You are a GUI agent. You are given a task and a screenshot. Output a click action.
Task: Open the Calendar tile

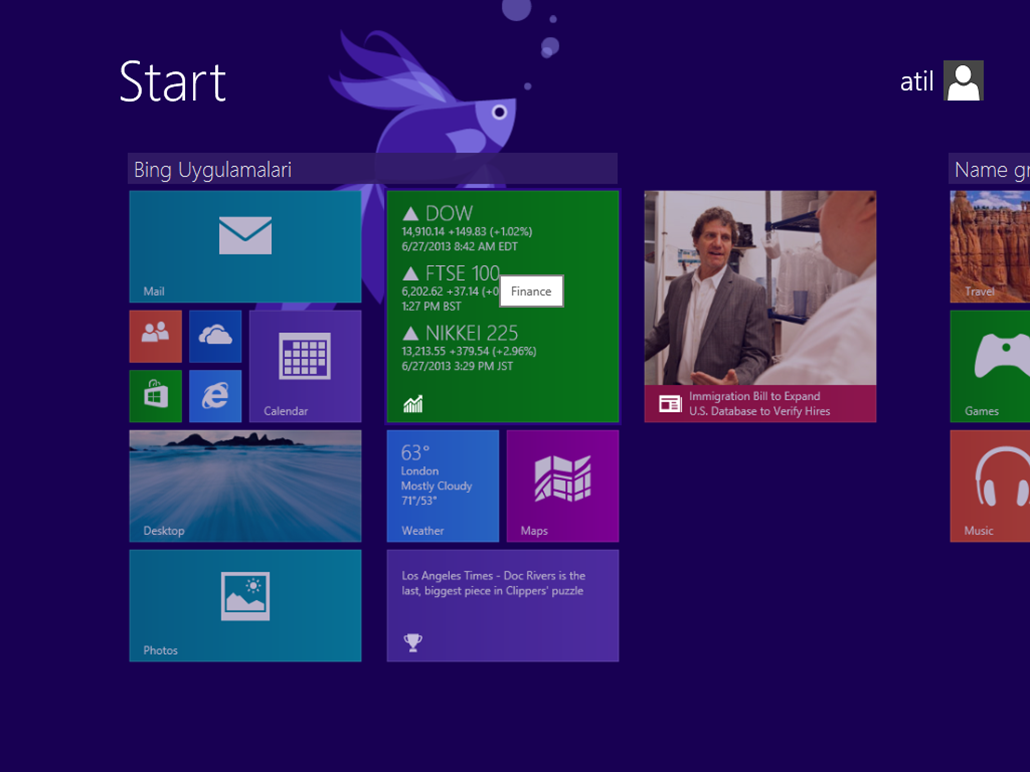tap(305, 366)
